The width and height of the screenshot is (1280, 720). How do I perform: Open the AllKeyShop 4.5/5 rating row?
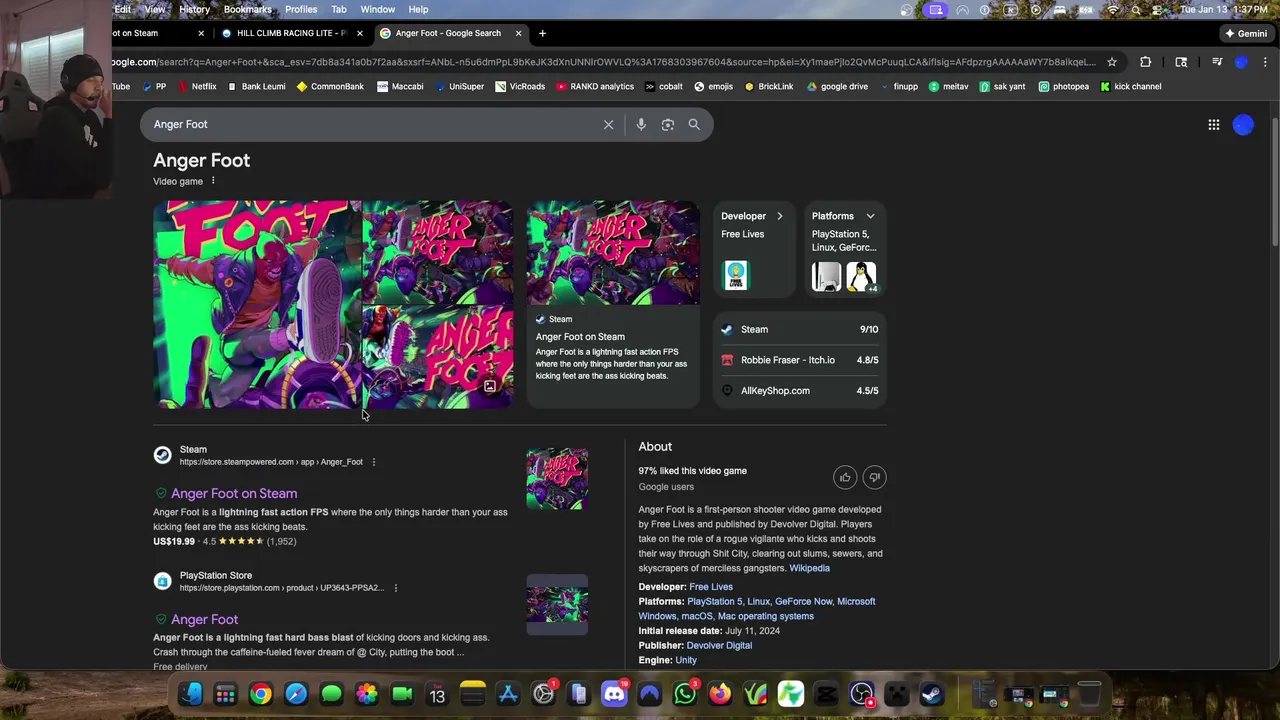800,391
